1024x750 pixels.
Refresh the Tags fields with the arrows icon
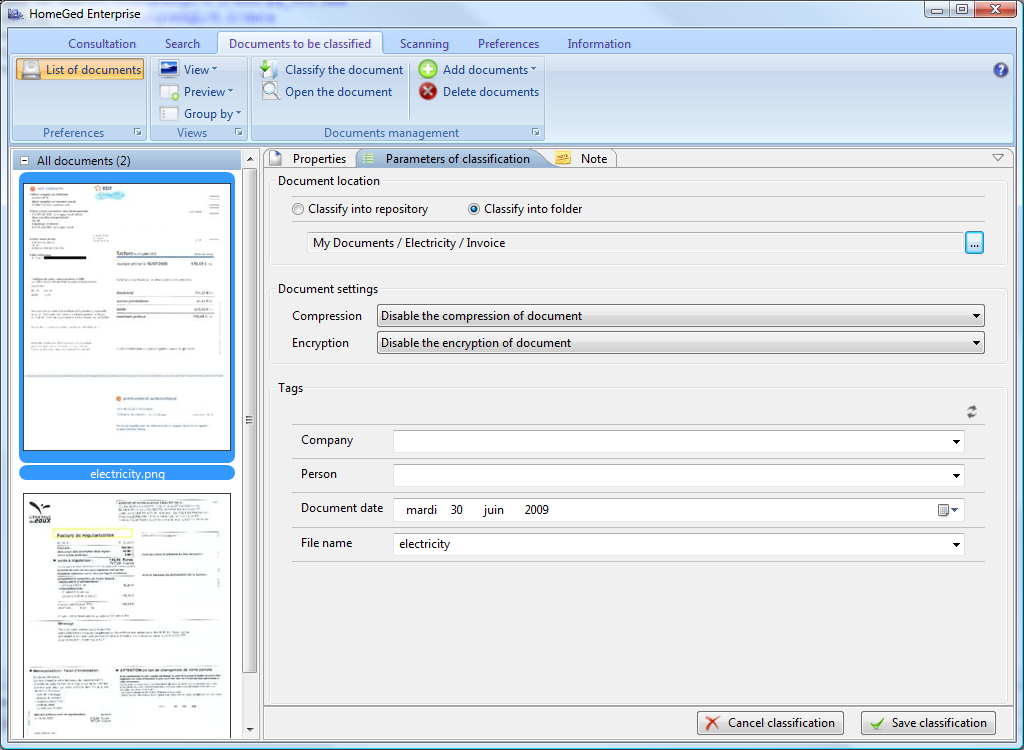(970, 411)
